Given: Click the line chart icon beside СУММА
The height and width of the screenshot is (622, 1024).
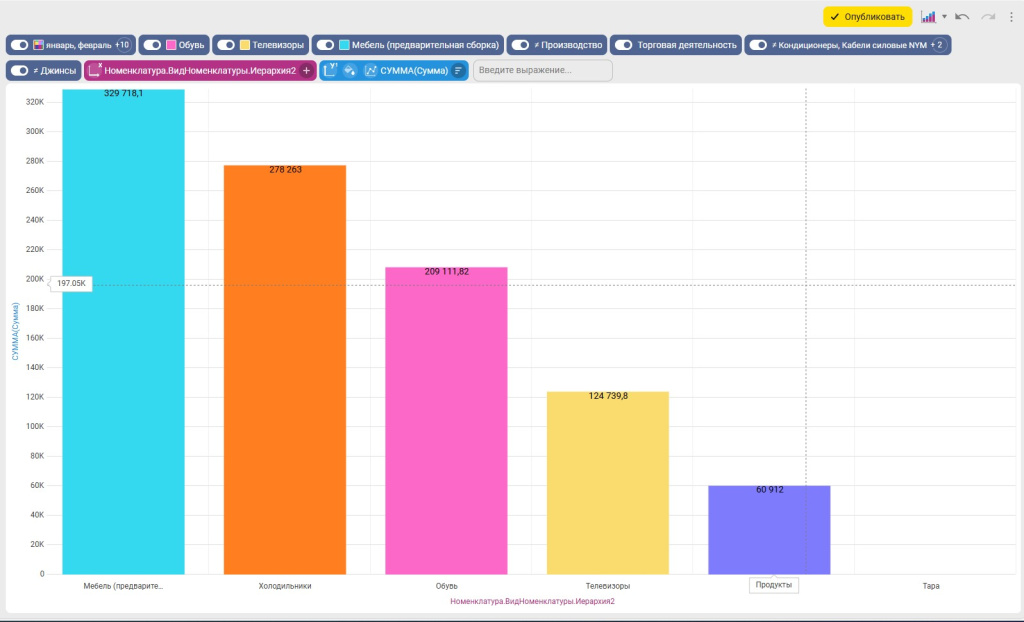Looking at the screenshot, I should coord(370,71).
